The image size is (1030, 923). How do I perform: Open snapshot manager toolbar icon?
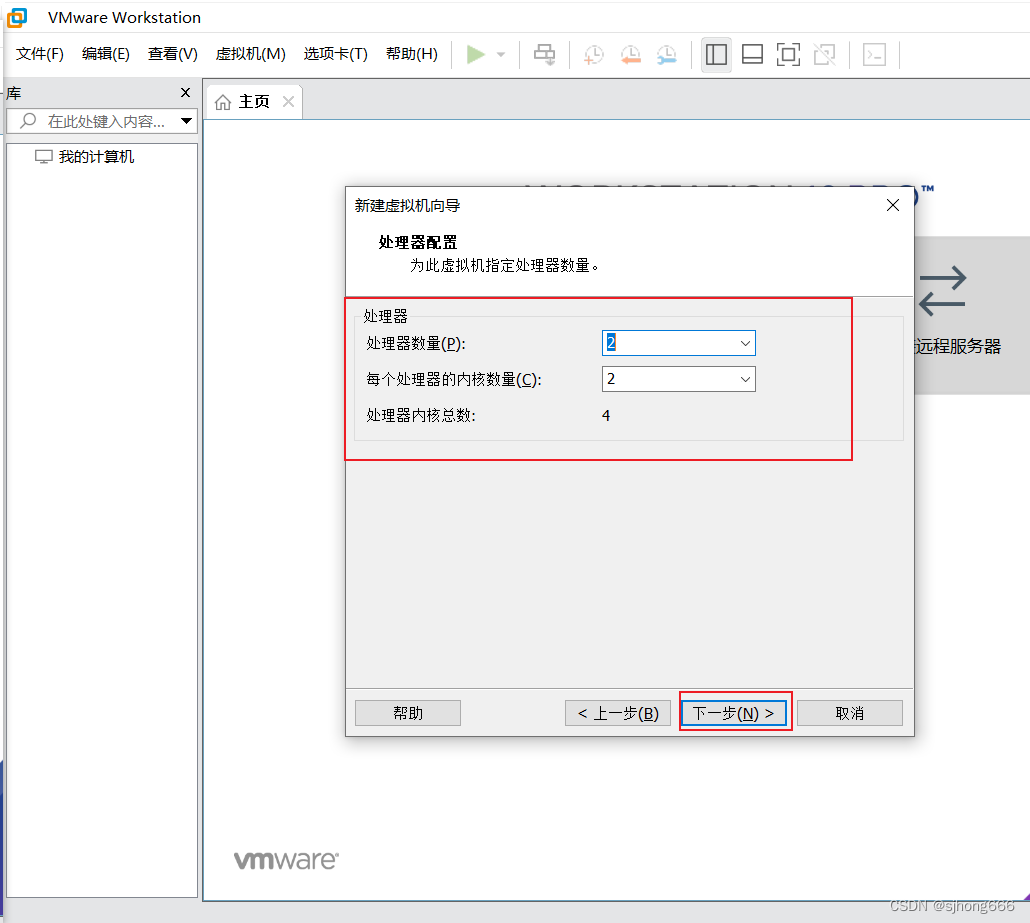(x=667, y=55)
